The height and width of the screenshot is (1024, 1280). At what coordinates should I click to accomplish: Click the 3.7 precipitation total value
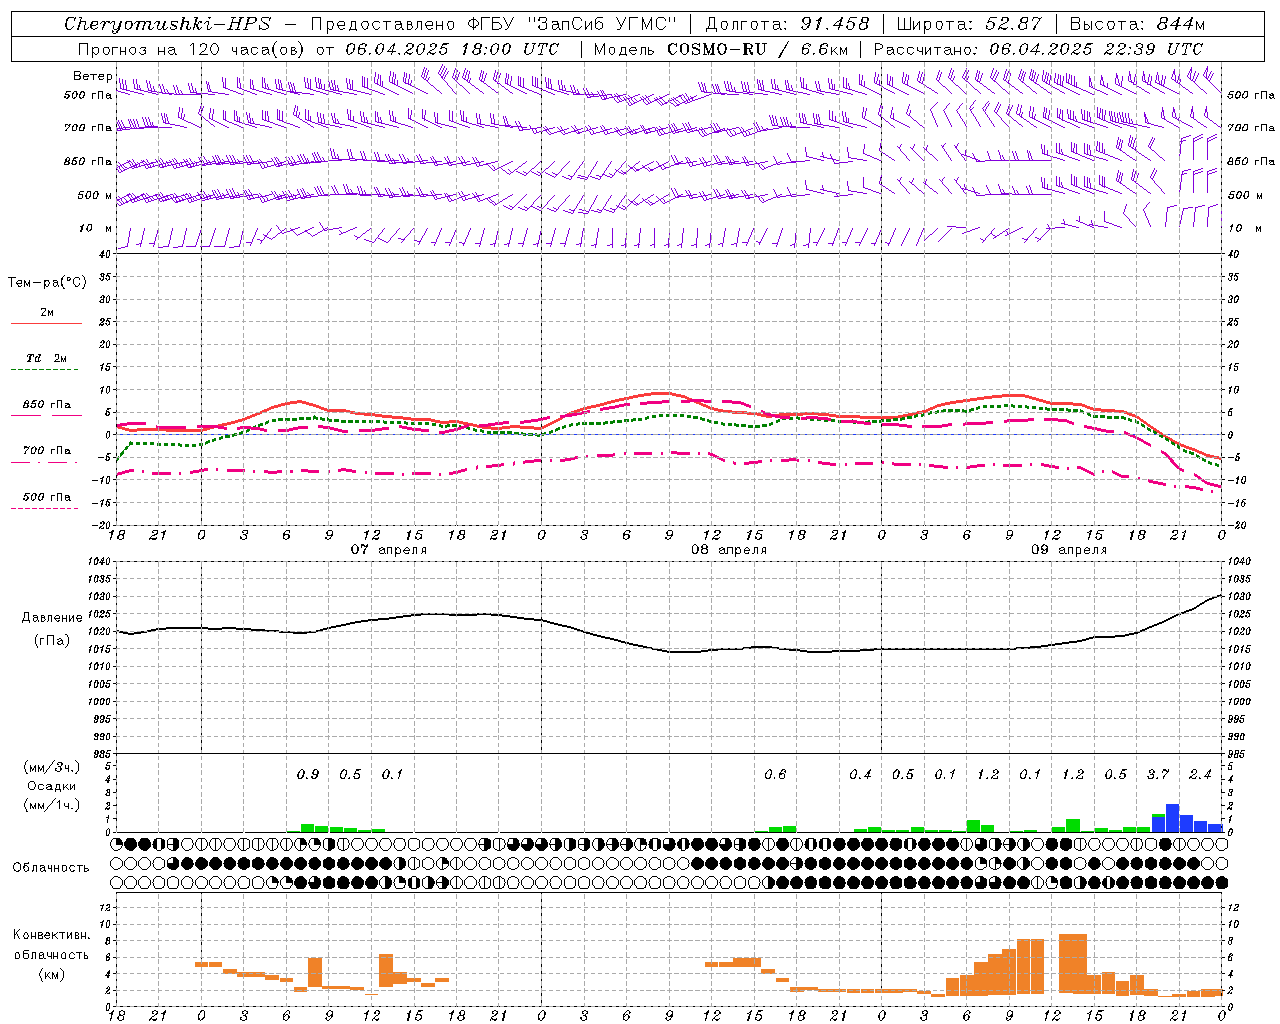click(1158, 775)
